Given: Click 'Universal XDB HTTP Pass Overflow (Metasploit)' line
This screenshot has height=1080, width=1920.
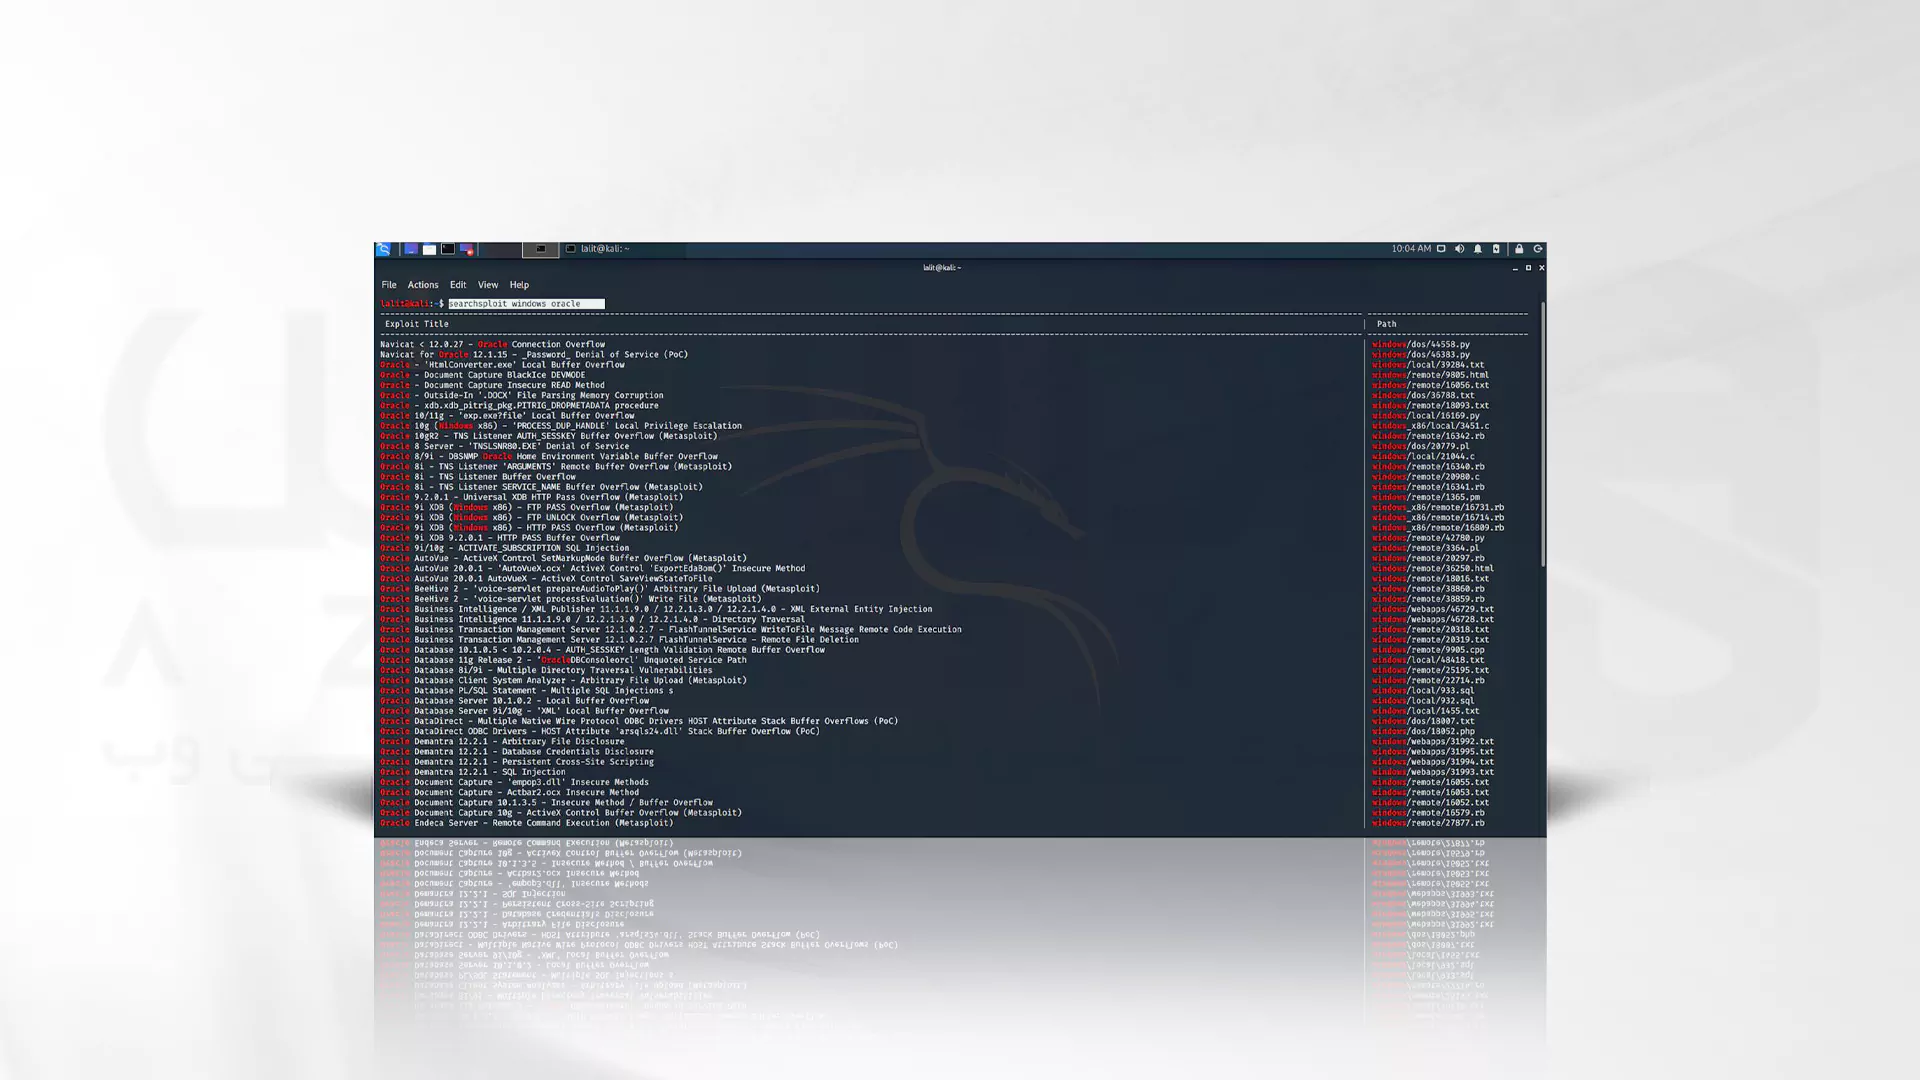Looking at the screenshot, I should [532, 497].
